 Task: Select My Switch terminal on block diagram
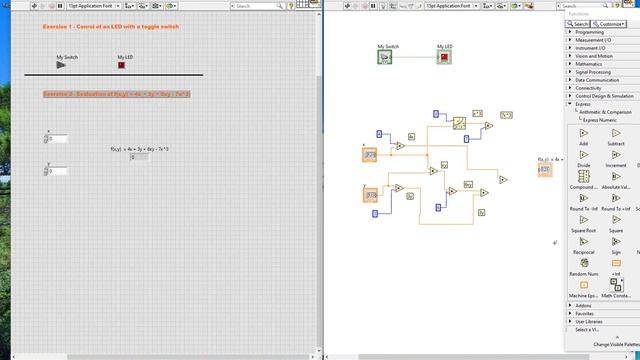pos(384,57)
